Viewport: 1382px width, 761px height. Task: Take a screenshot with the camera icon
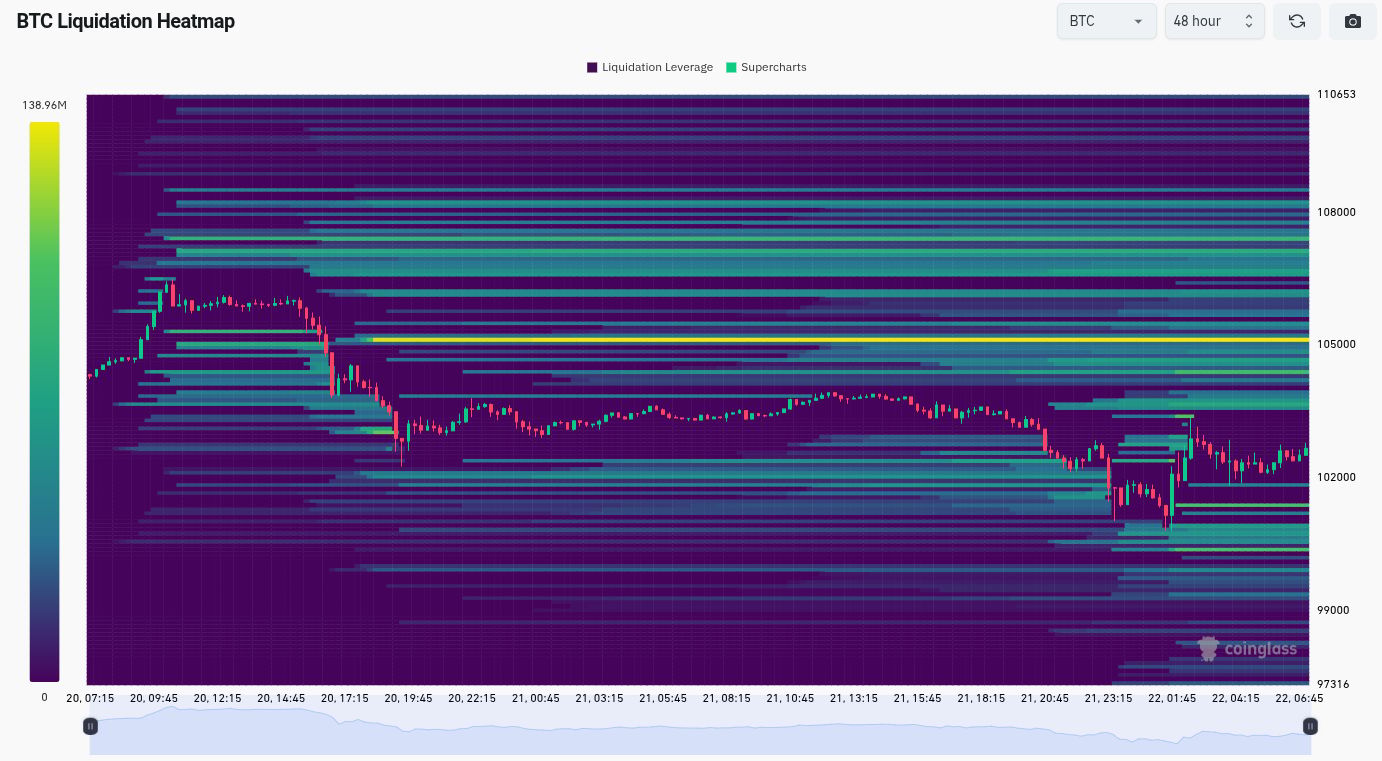(x=1353, y=21)
